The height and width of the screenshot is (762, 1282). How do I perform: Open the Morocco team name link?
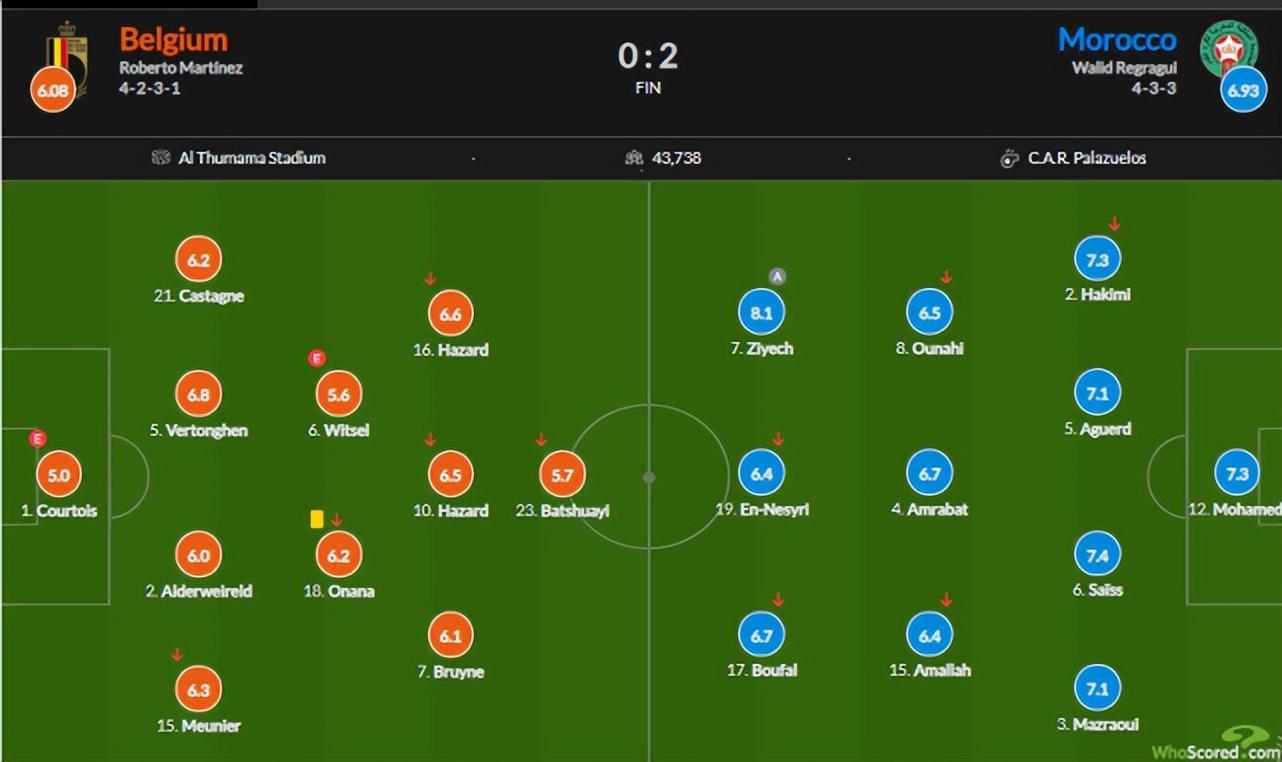pyautogui.click(x=1117, y=40)
